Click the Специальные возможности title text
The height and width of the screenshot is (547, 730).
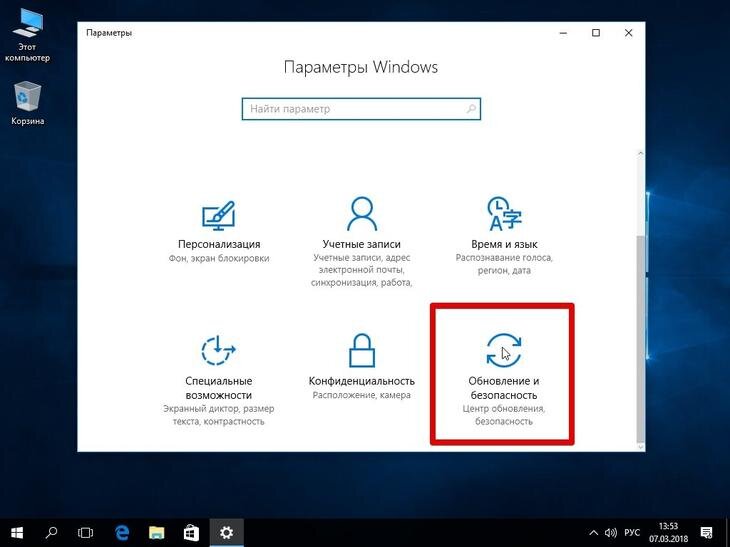tap(218, 388)
